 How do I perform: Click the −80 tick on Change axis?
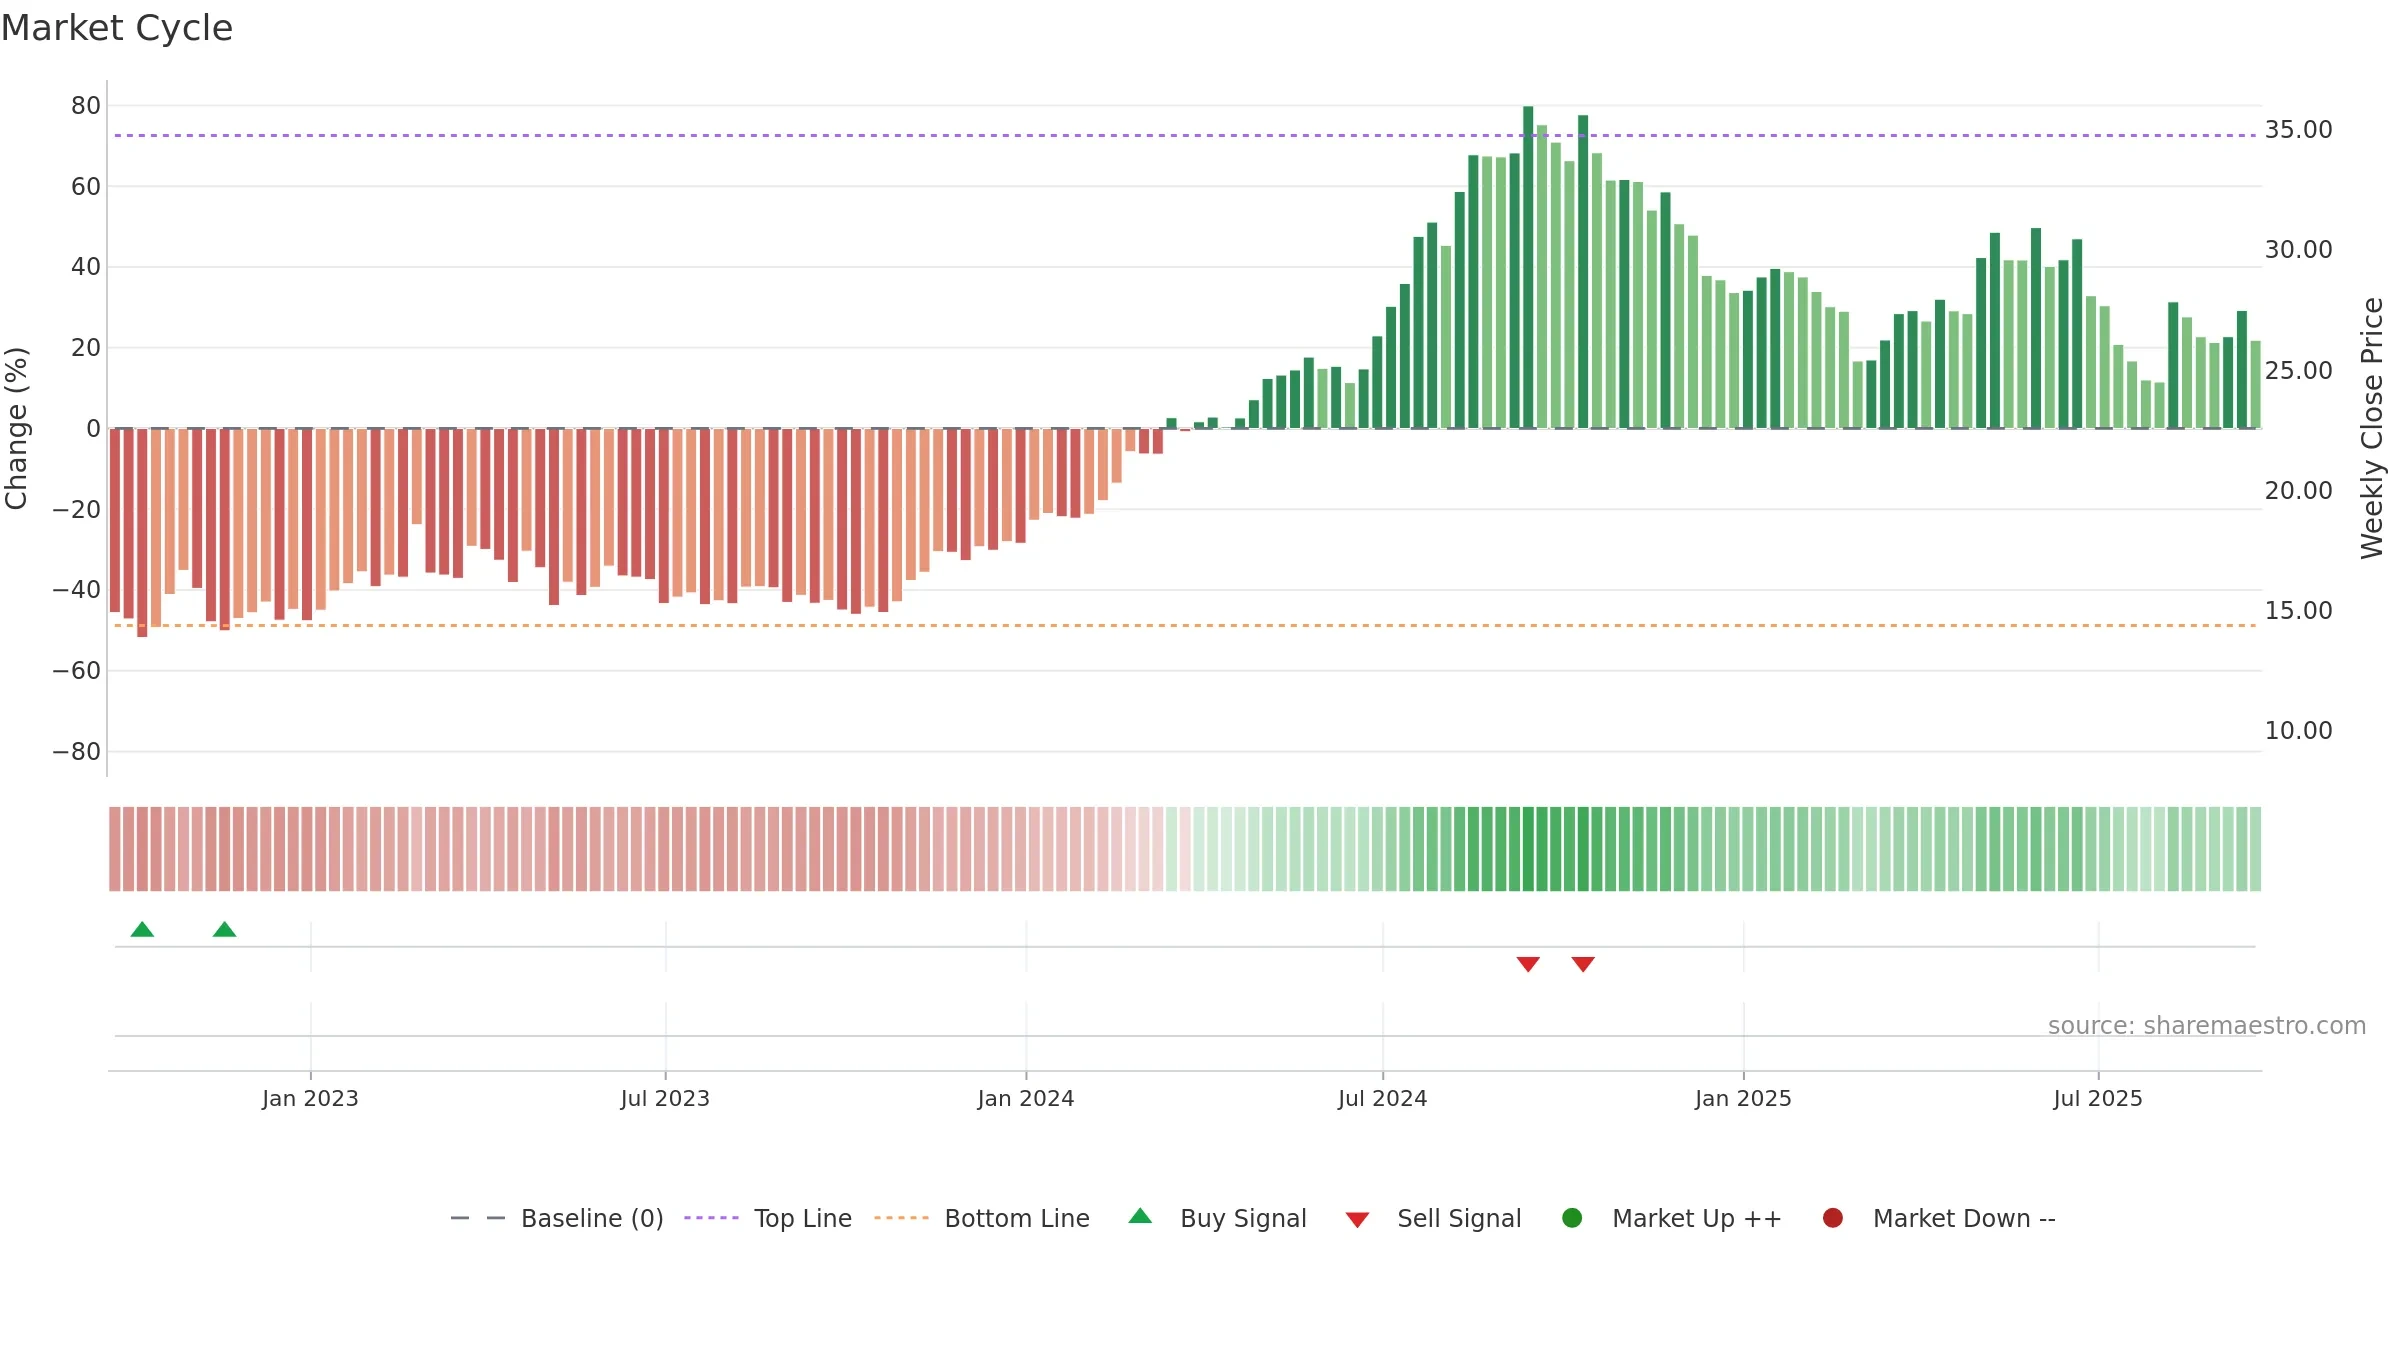pos(77,752)
